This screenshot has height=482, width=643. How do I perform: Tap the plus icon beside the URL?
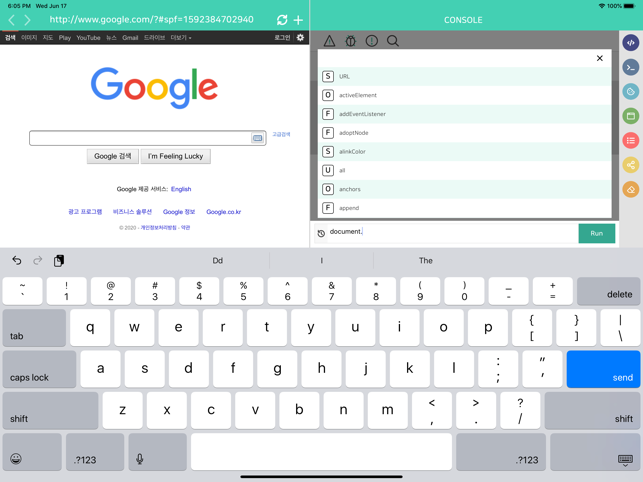[x=298, y=20]
